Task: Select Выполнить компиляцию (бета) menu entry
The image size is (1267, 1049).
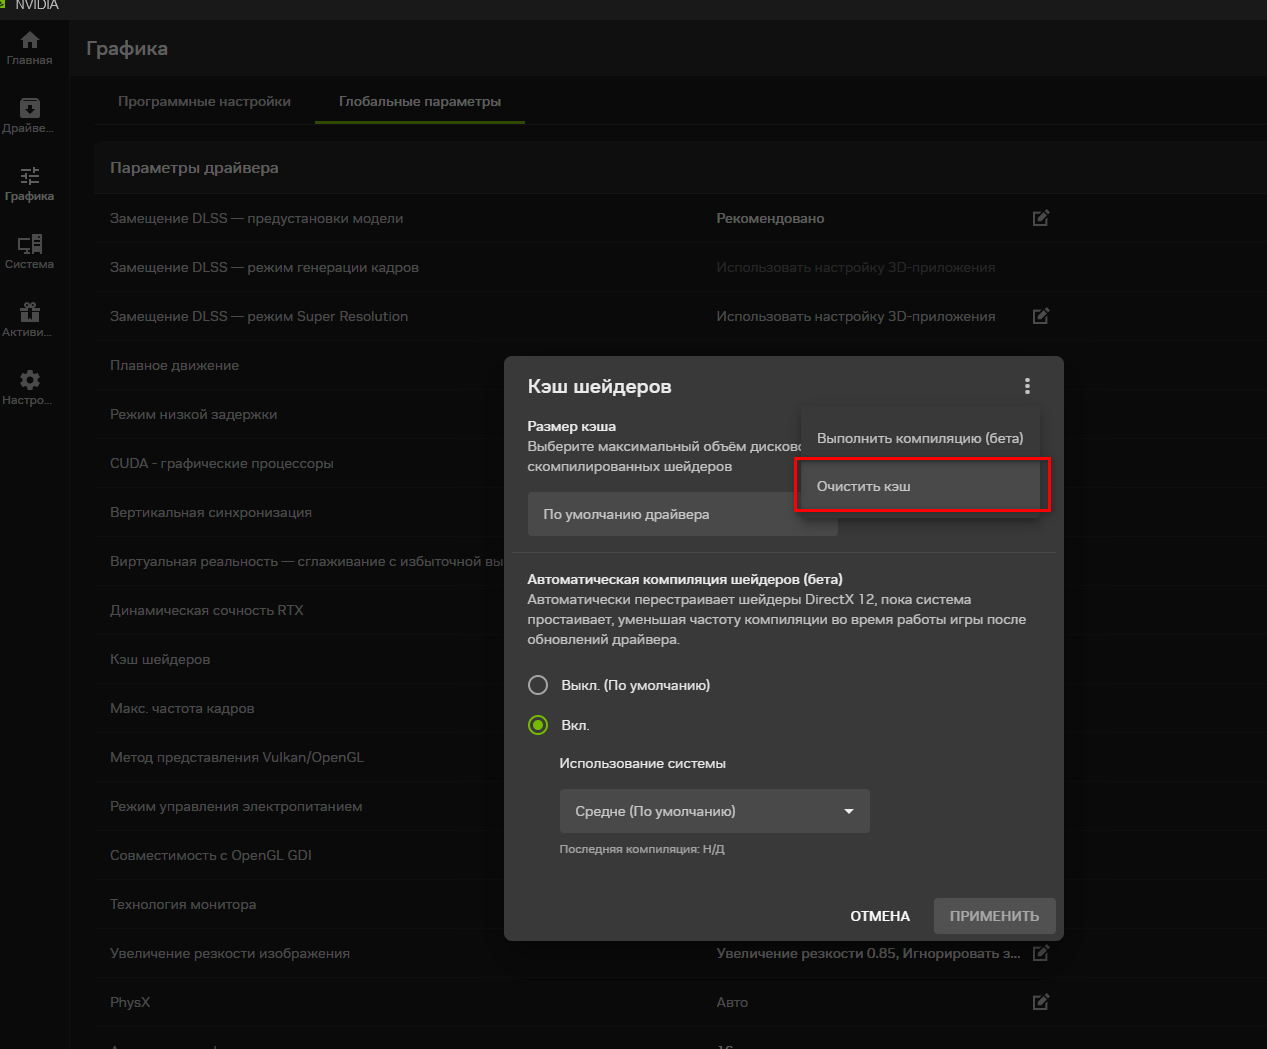Action: coord(920,438)
